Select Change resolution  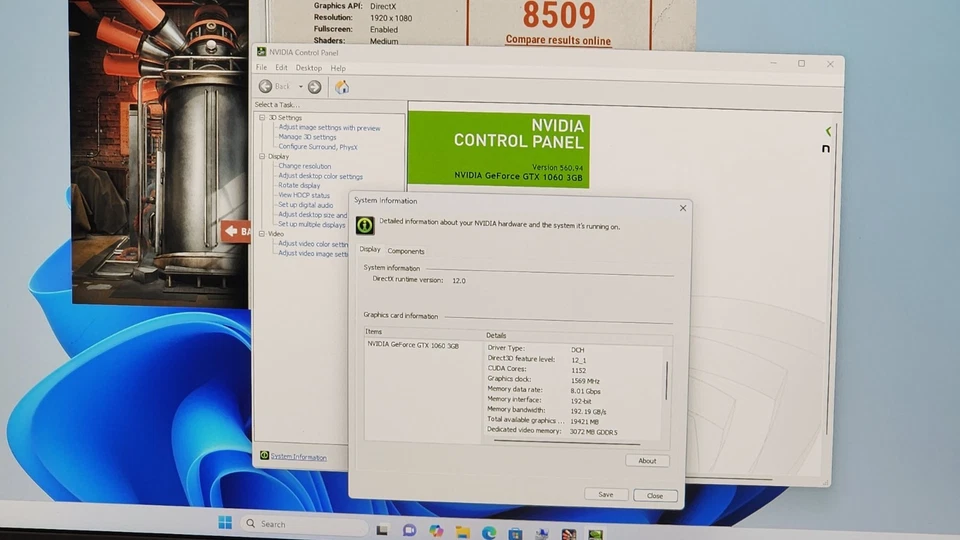(x=304, y=166)
